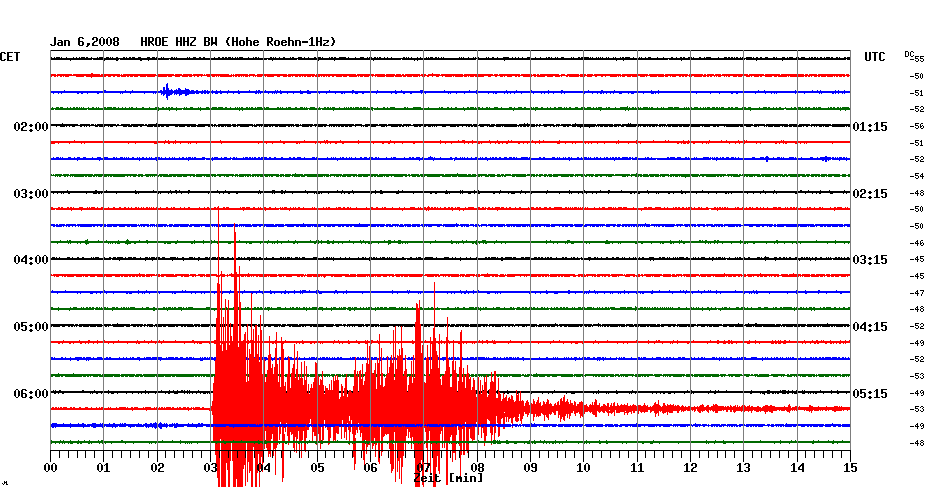Click the "04:15" UTC row label
This screenshot has height=494, width=930.
point(870,327)
